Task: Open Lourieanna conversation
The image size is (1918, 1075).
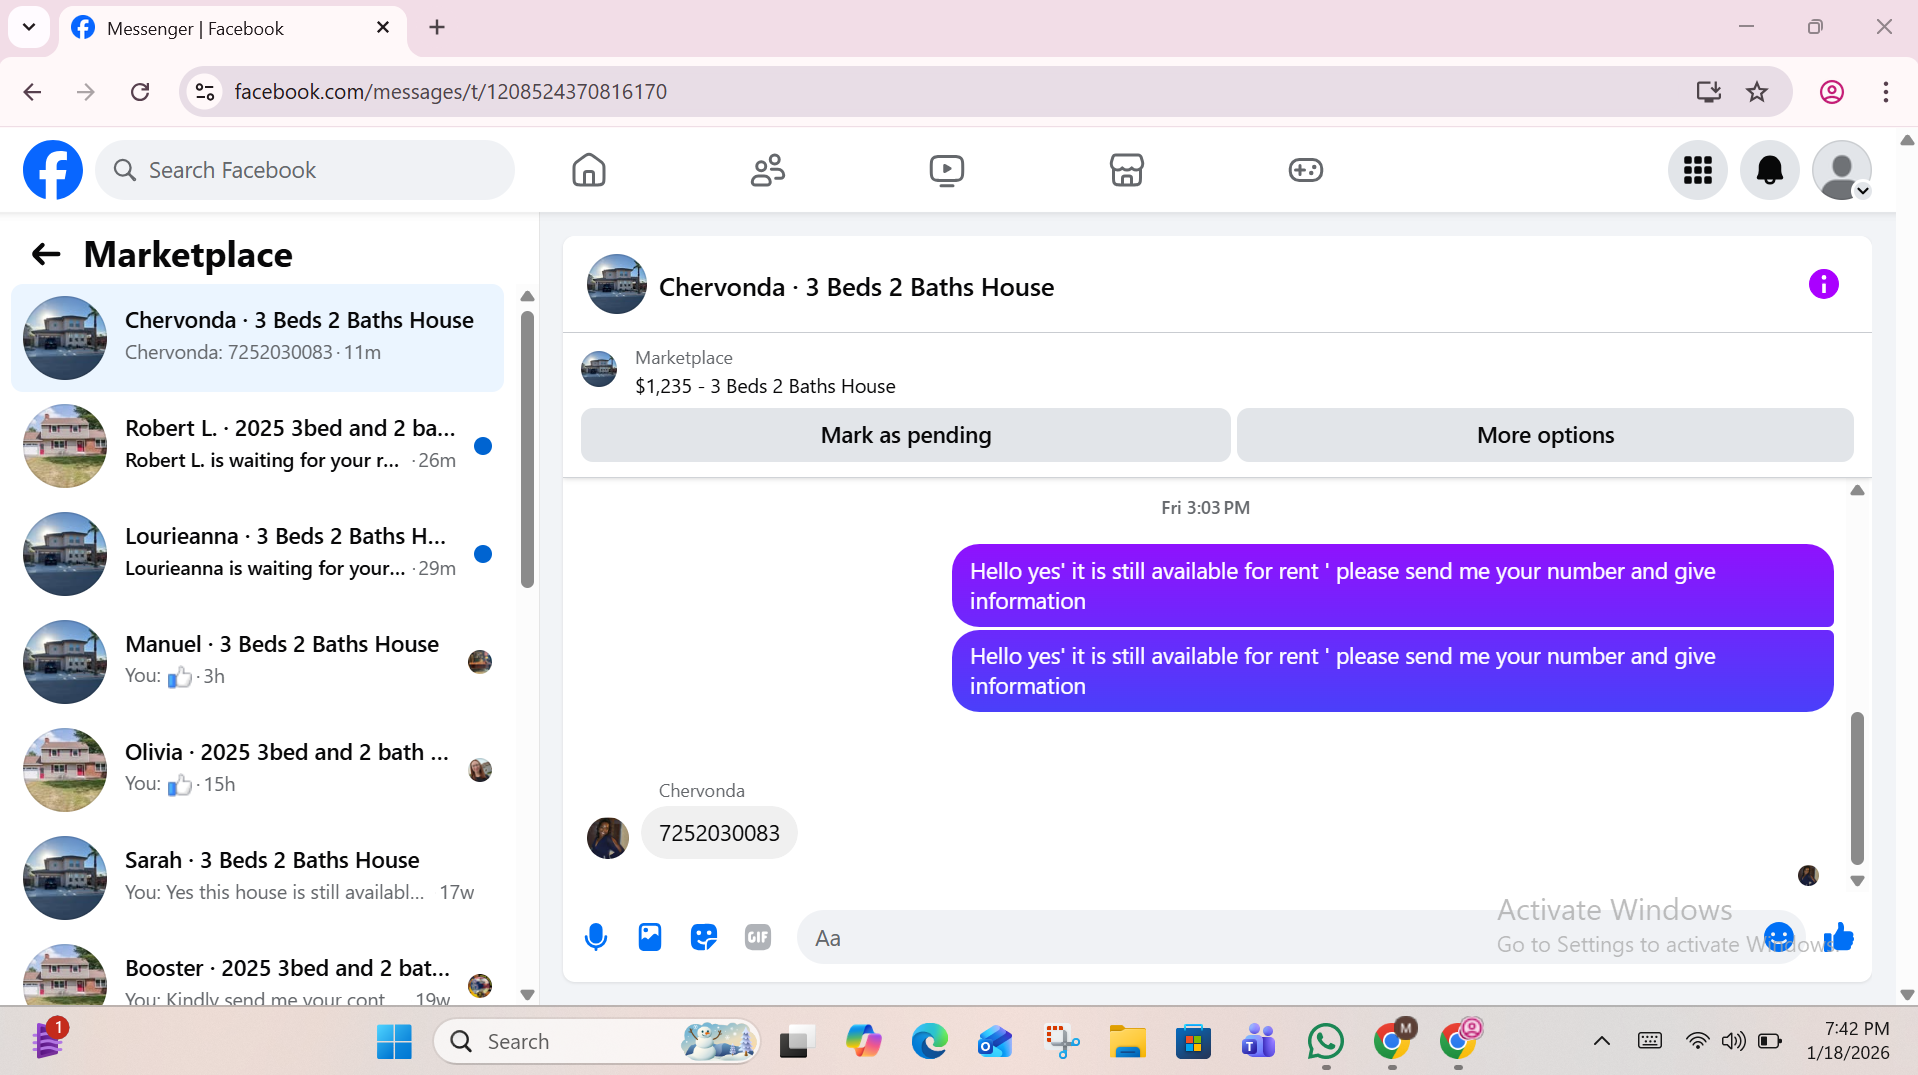Action: (x=258, y=554)
